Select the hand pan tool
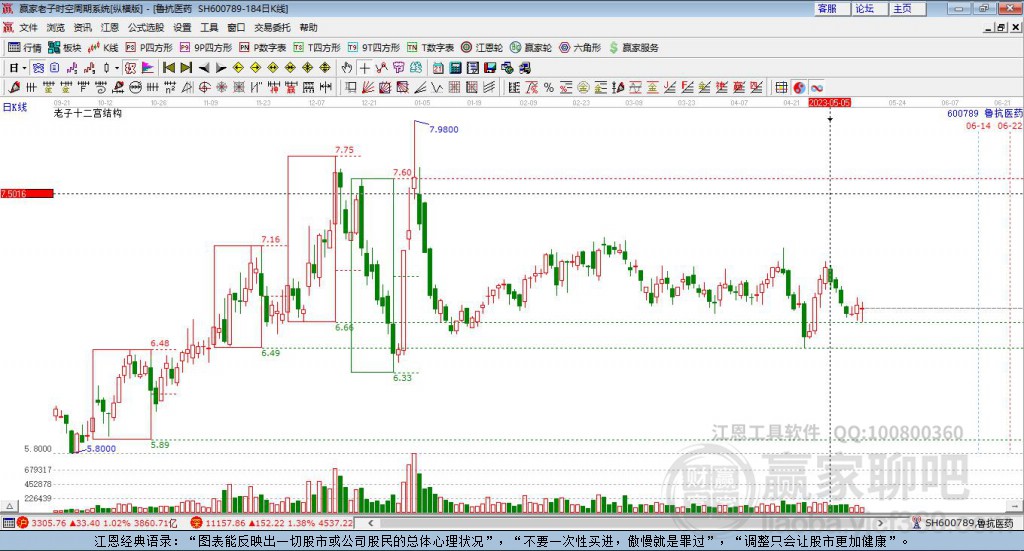This screenshot has width=1024, height=551. click(347, 68)
